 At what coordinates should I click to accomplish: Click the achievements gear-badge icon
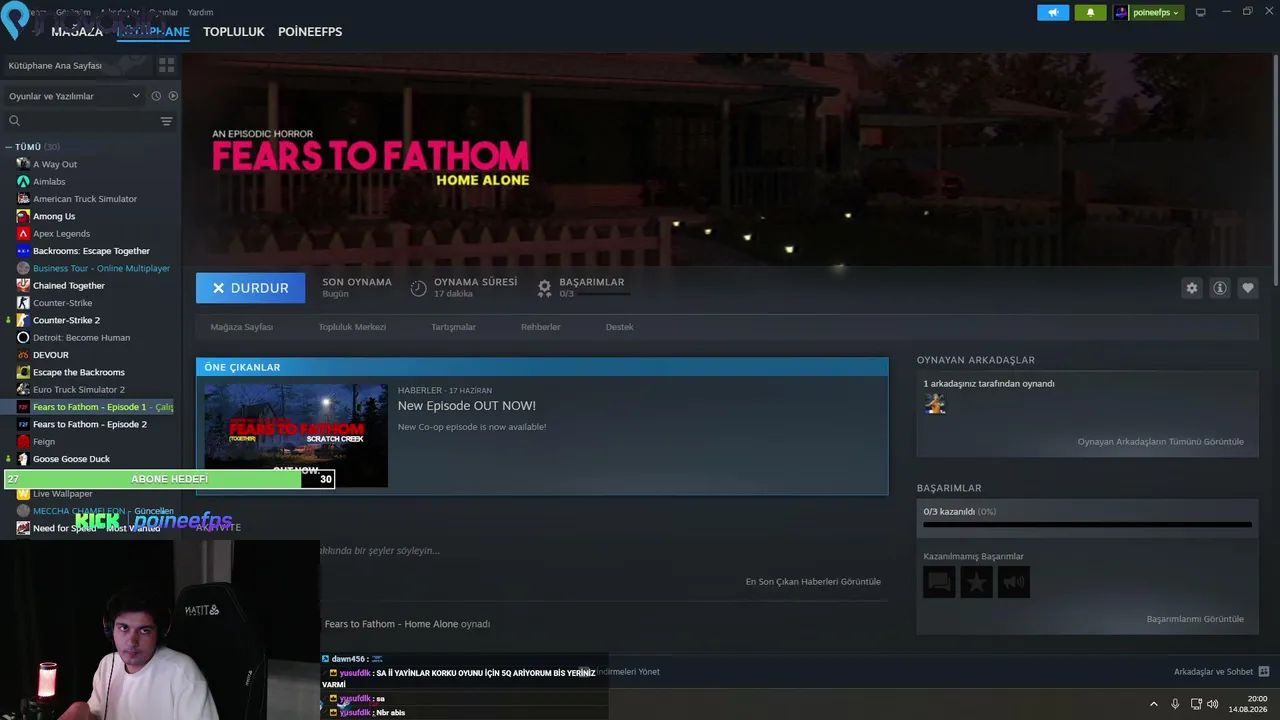pyautogui.click(x=544, y=288)
